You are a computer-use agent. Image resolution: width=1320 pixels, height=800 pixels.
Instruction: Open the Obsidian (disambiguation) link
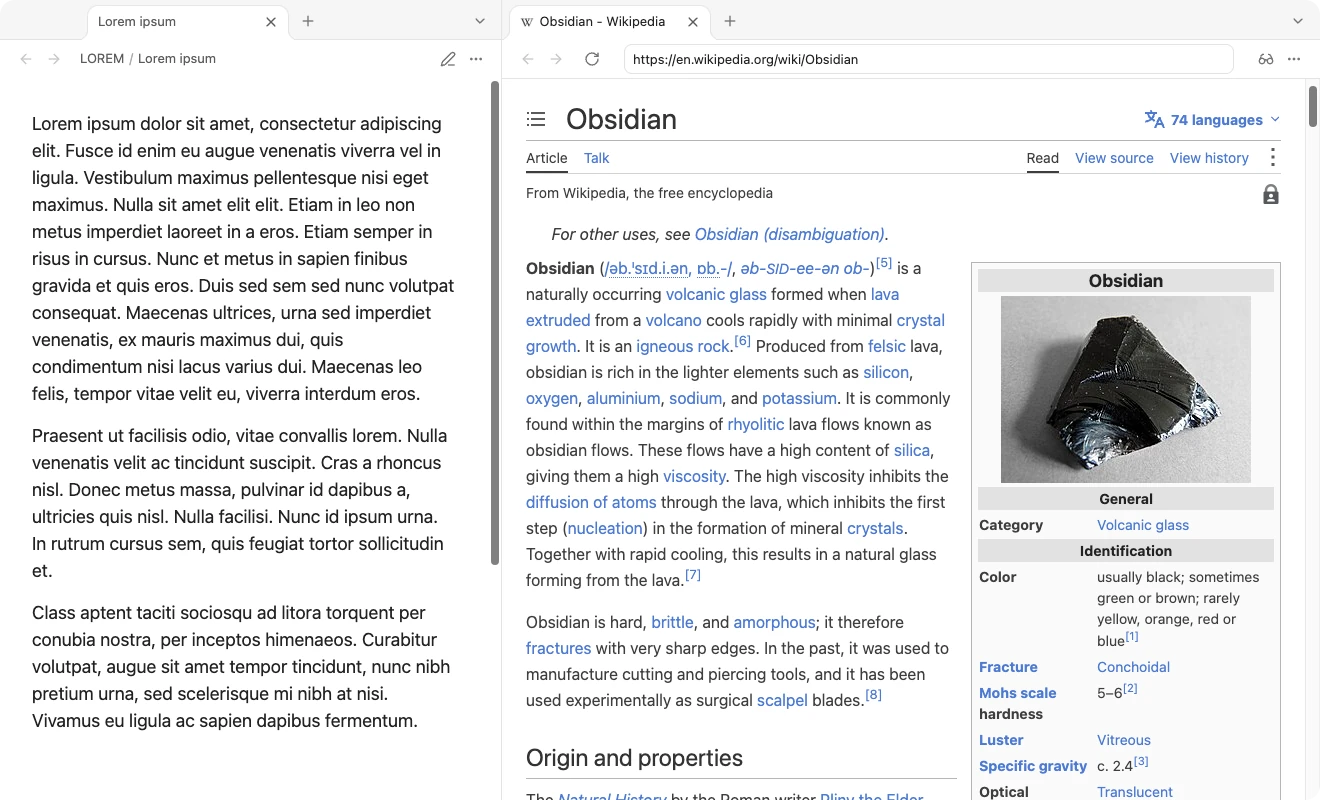click(790, 234)
